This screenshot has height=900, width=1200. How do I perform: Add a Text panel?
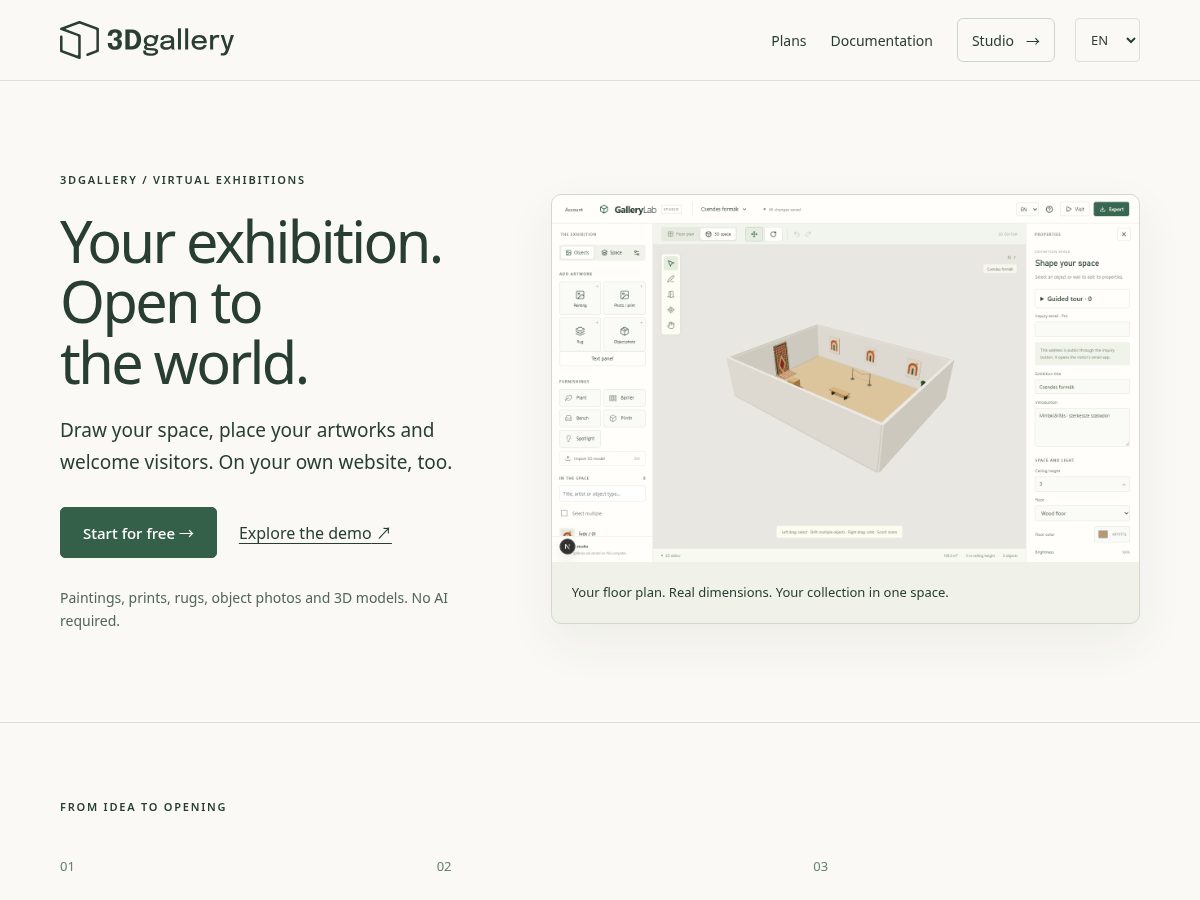(602, 358)
